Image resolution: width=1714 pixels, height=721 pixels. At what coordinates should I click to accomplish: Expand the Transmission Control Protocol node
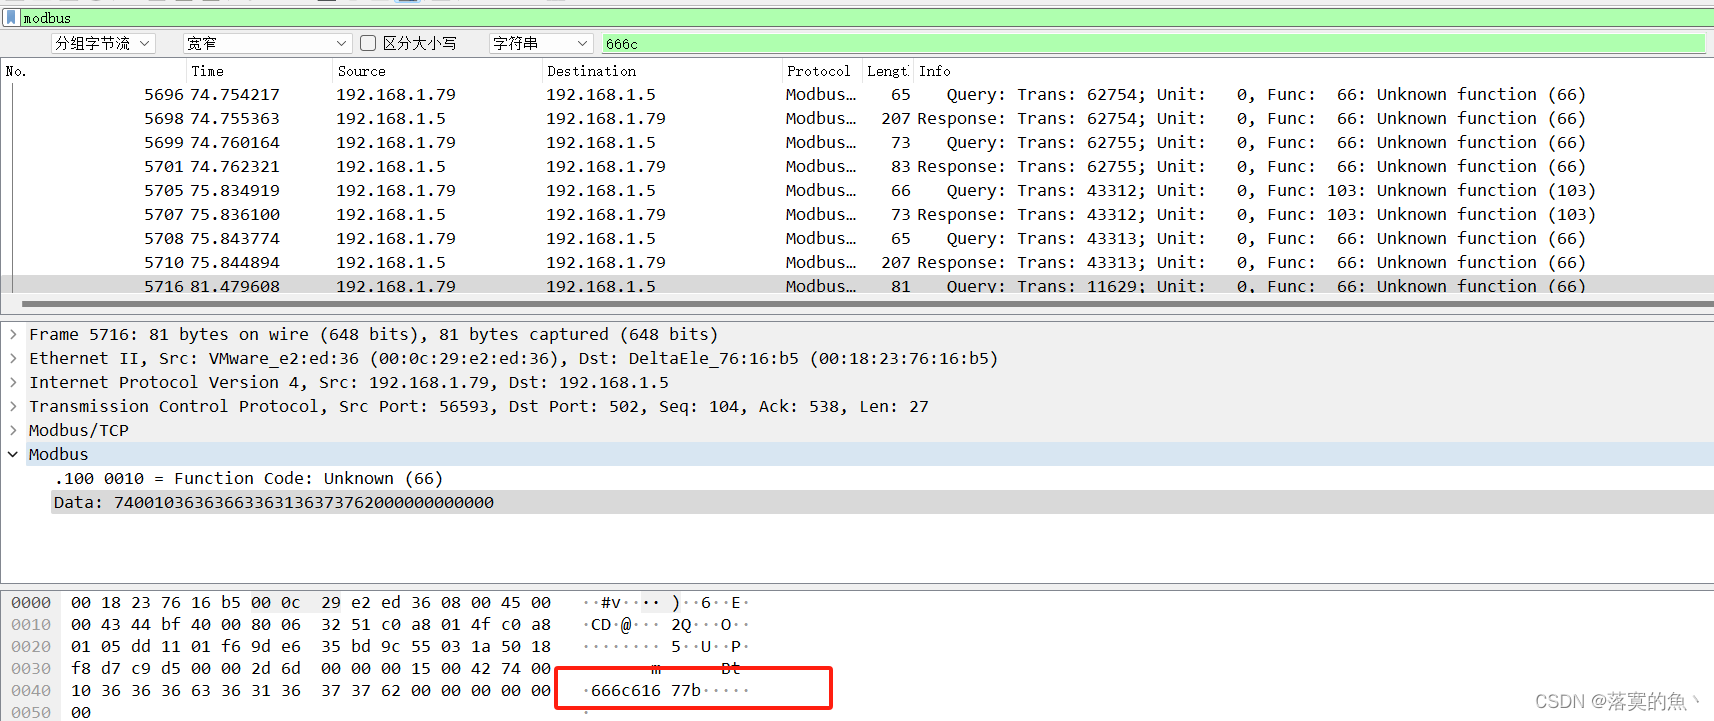13,406
